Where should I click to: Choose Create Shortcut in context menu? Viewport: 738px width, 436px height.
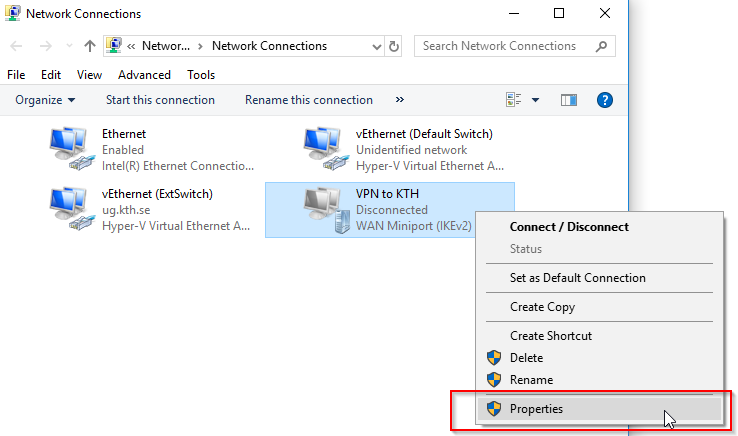[550, 336]
